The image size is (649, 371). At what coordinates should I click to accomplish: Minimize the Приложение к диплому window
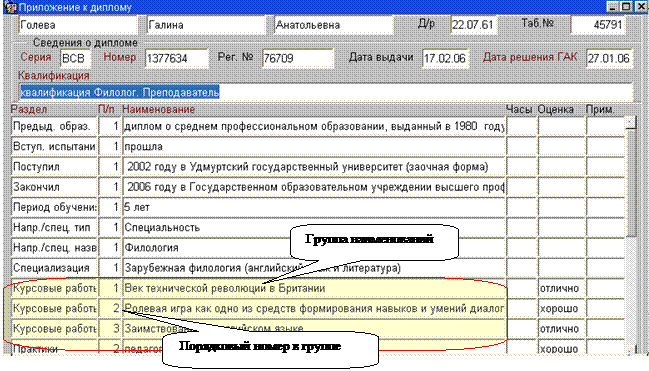pyautogui.click(x=613, y=7)
